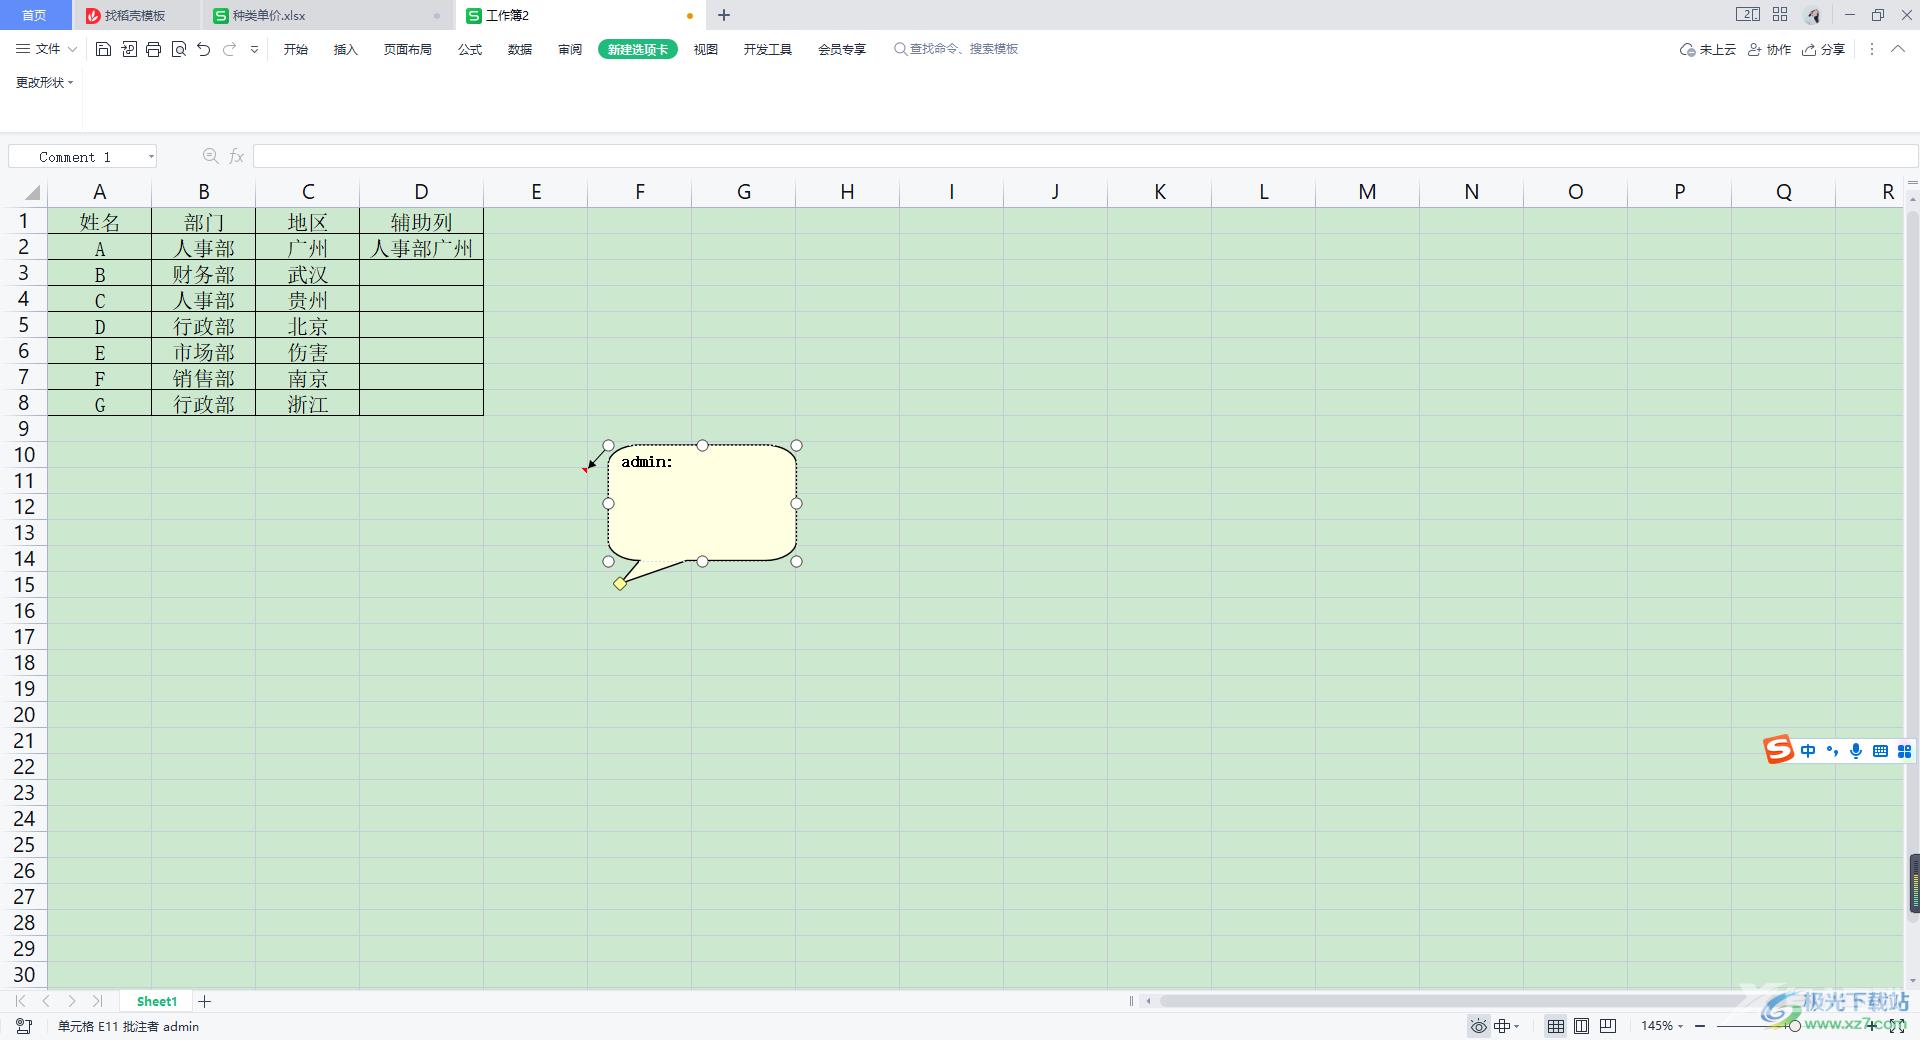1920x1040 pixels.
Task: Click the zoom slider handle
Action: (1795, 1026)
